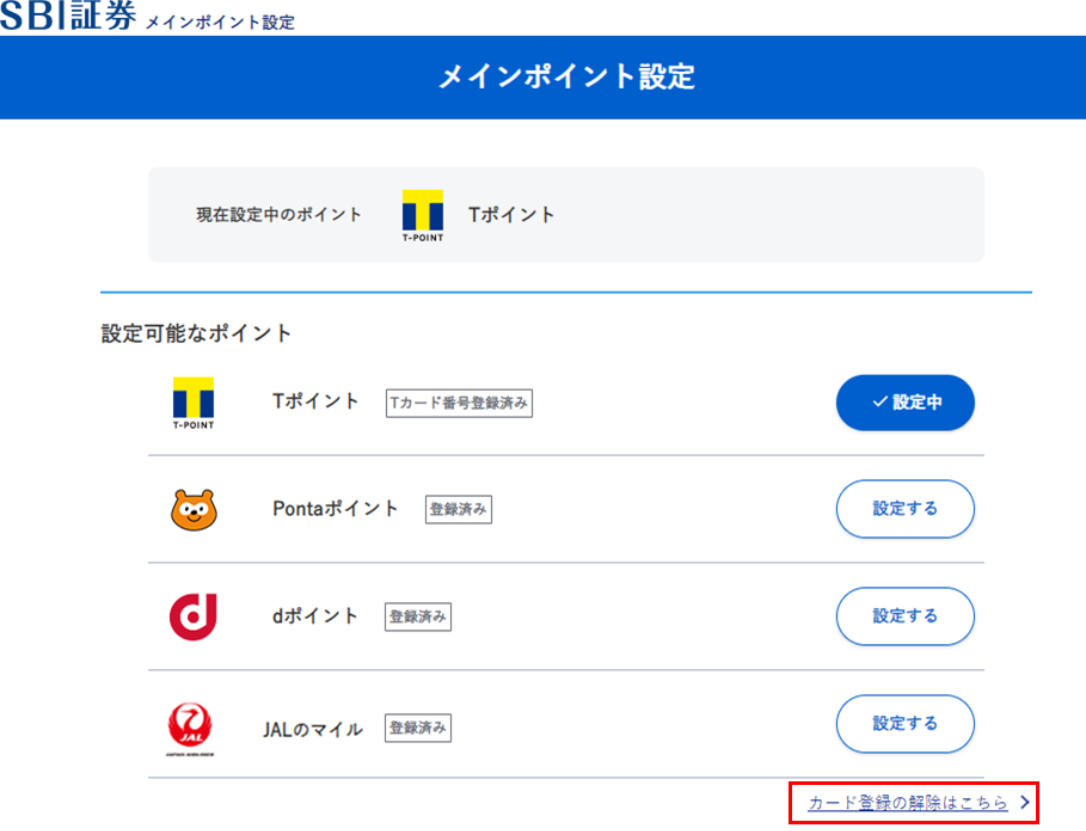Image resolution: width=1086 pixels, height=831 pixels.
Task: Click the Ponta bear icon
Action: click(194, 510)
